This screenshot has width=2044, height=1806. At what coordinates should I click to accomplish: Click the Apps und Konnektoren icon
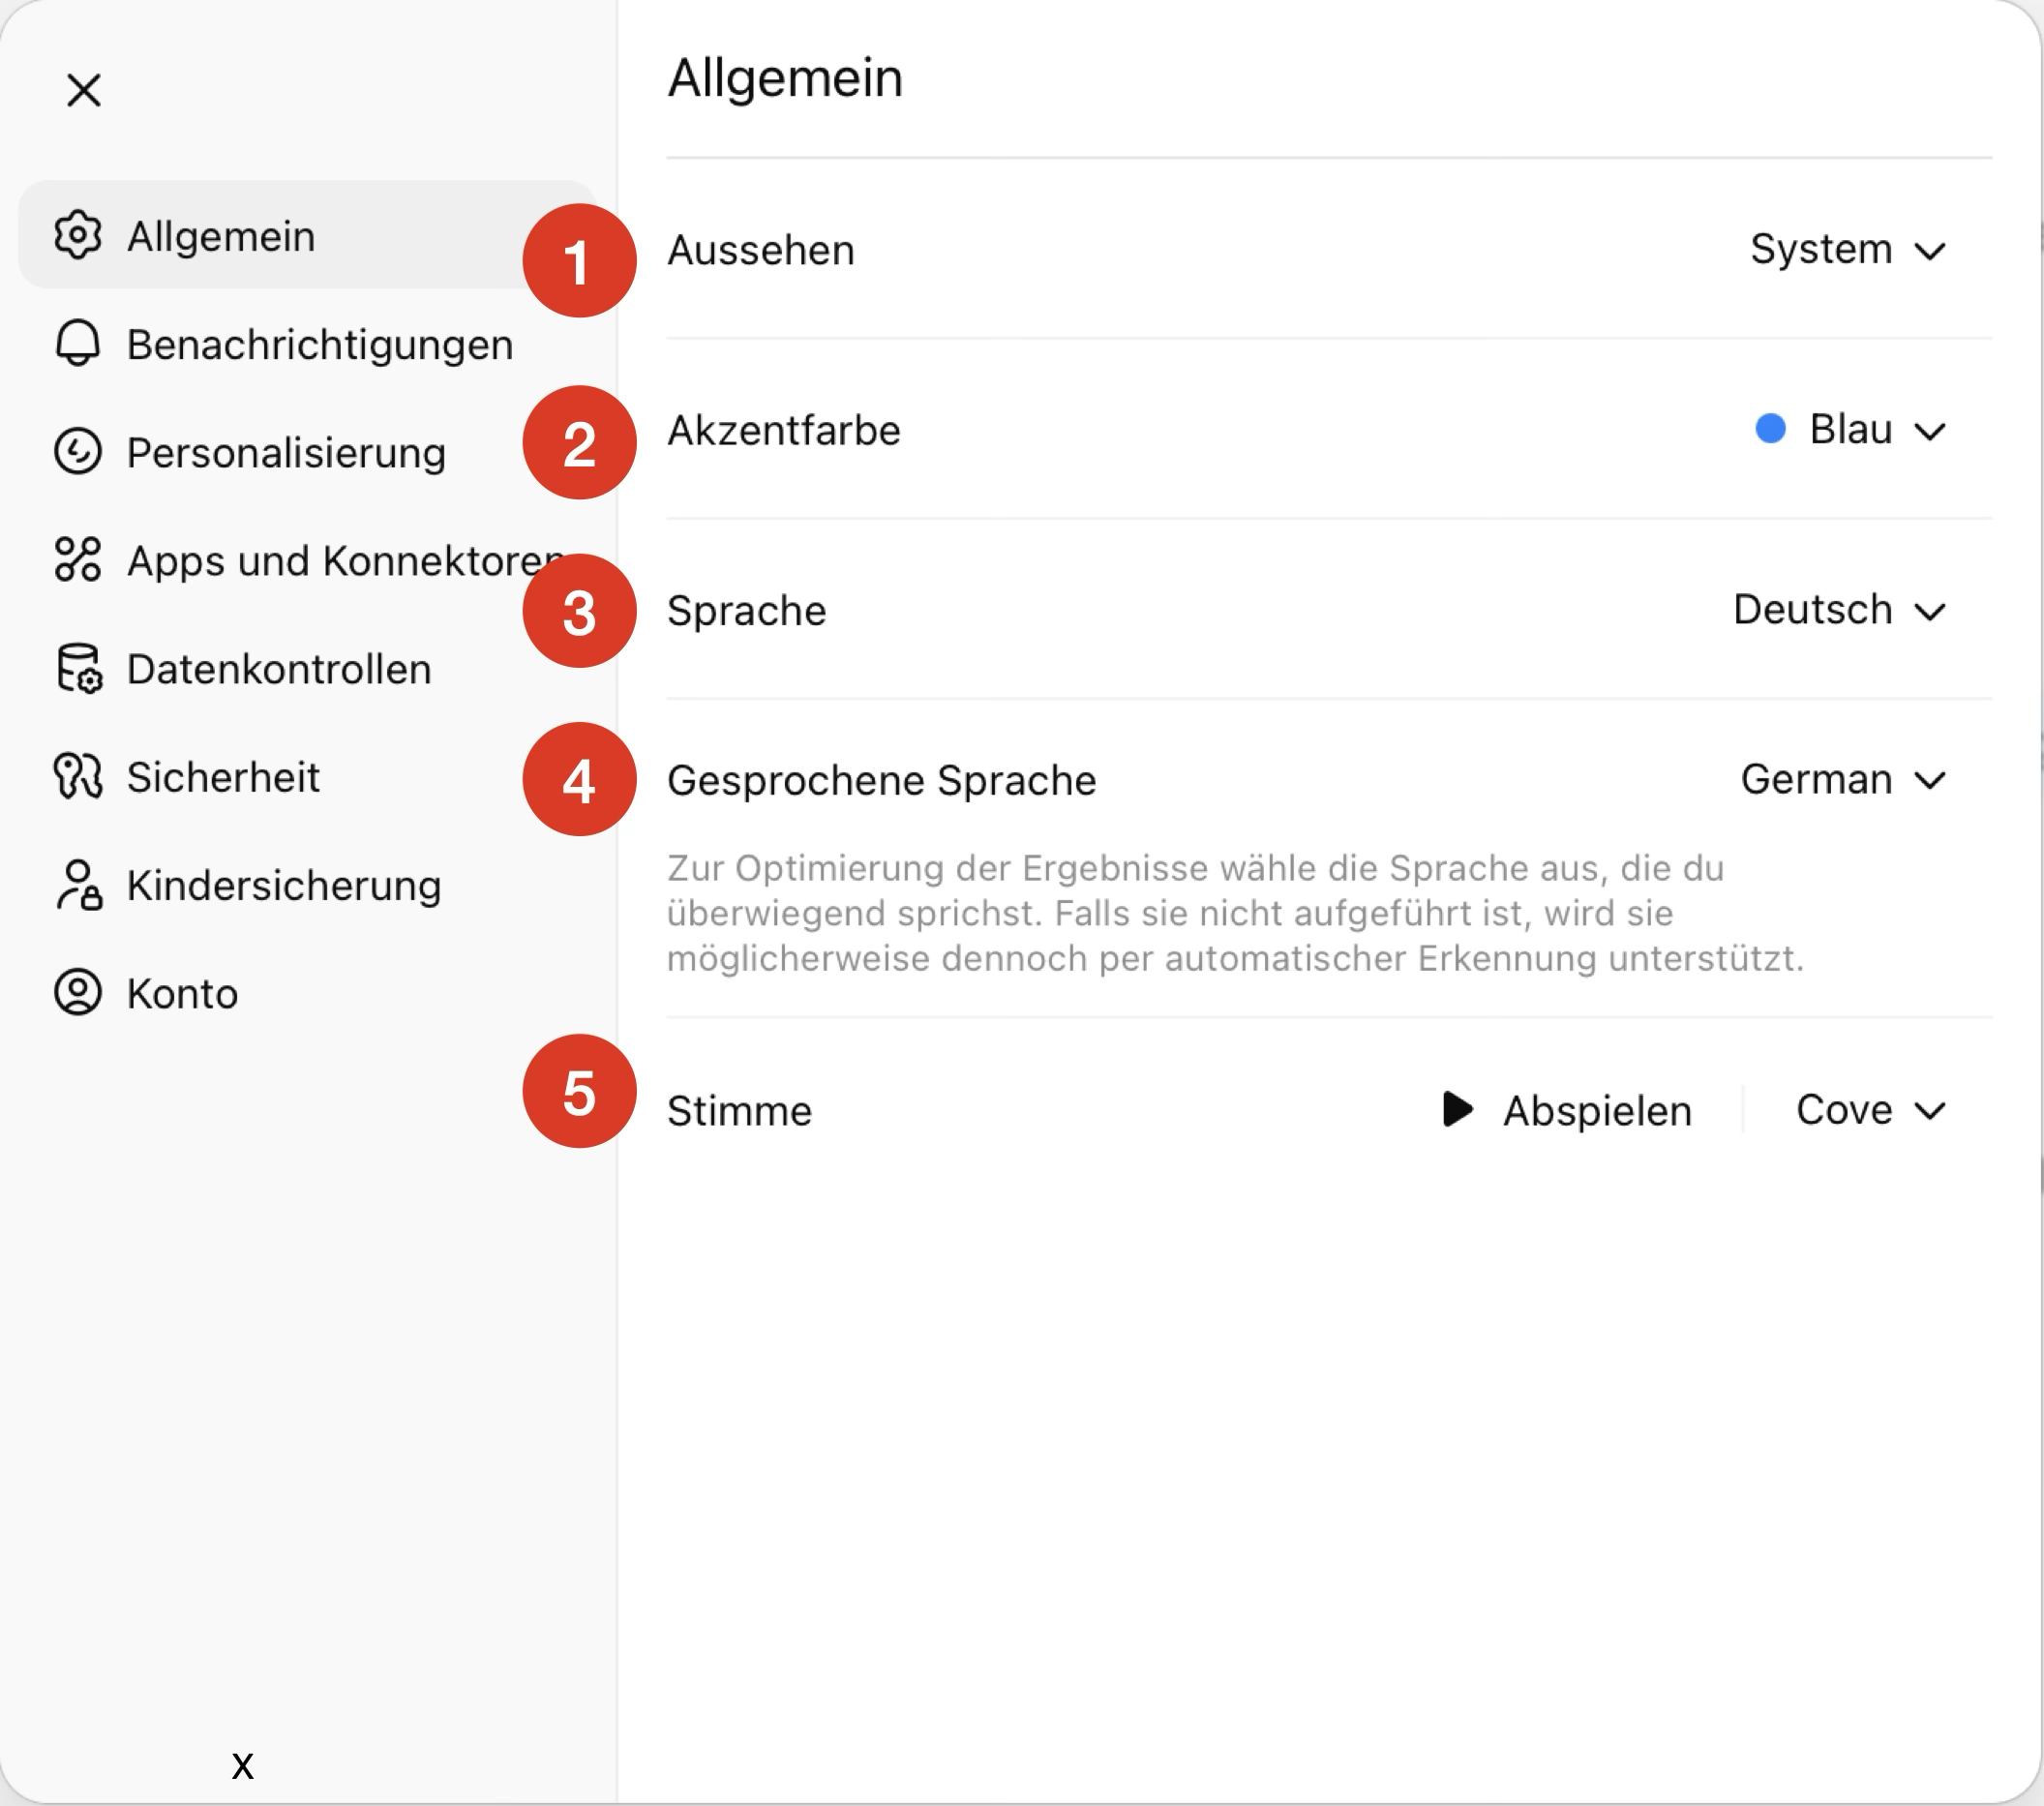coord(77,560)
